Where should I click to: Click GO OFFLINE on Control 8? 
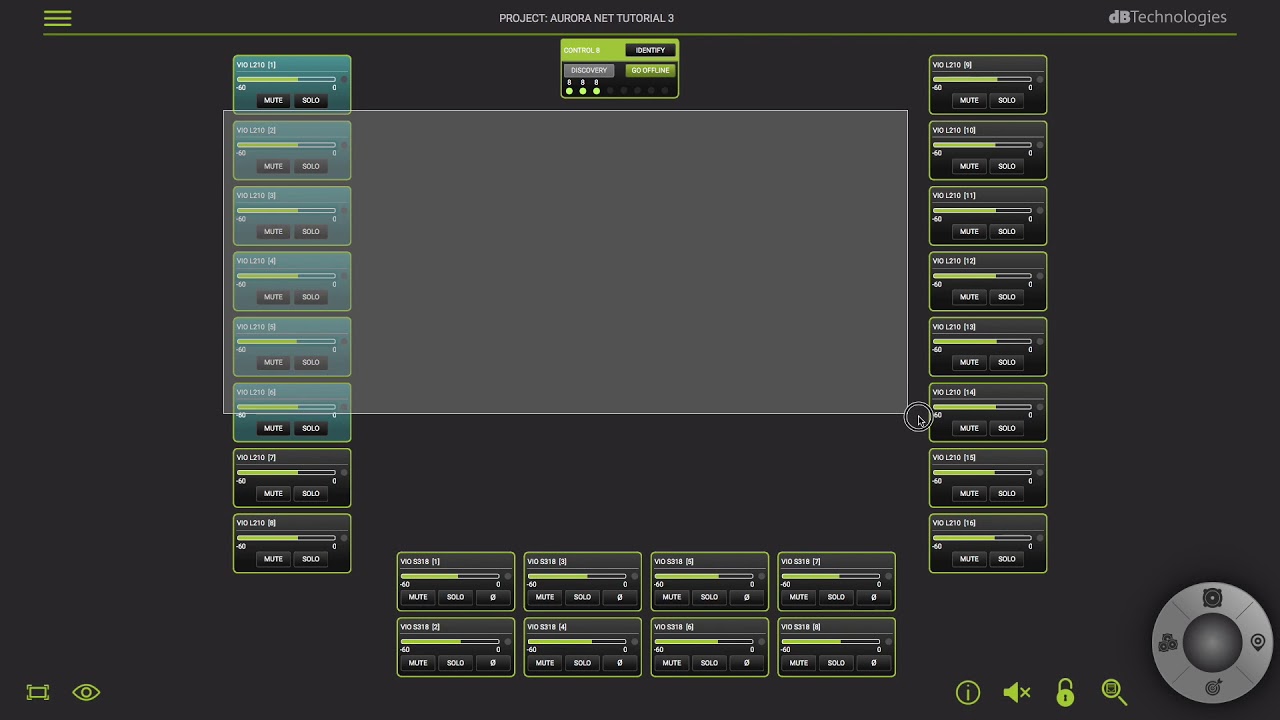click(650, 70)
